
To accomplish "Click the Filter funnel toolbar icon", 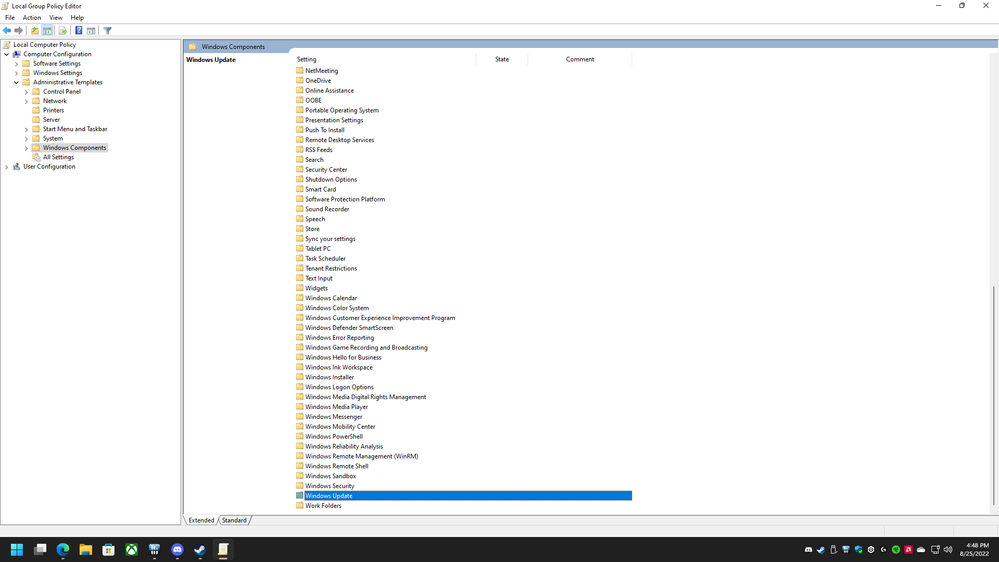I will [x=108, y=31].
